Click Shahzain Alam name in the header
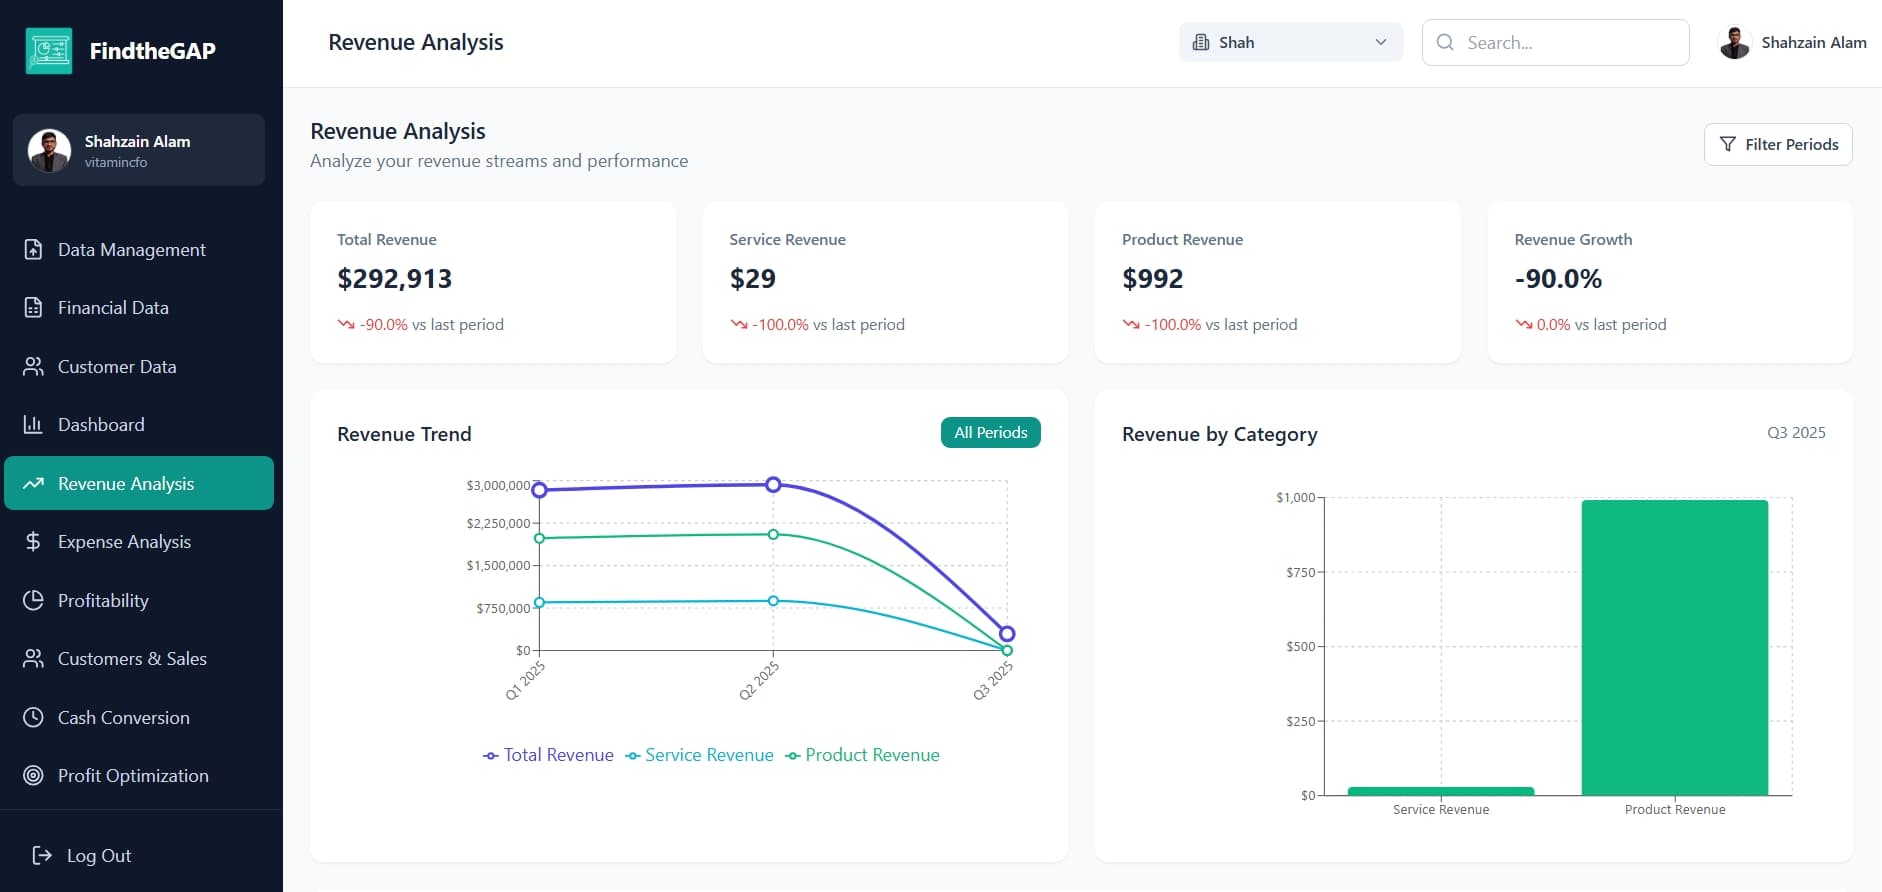The height and width of the screenshot is (892, 1882). click(1814, 42)
